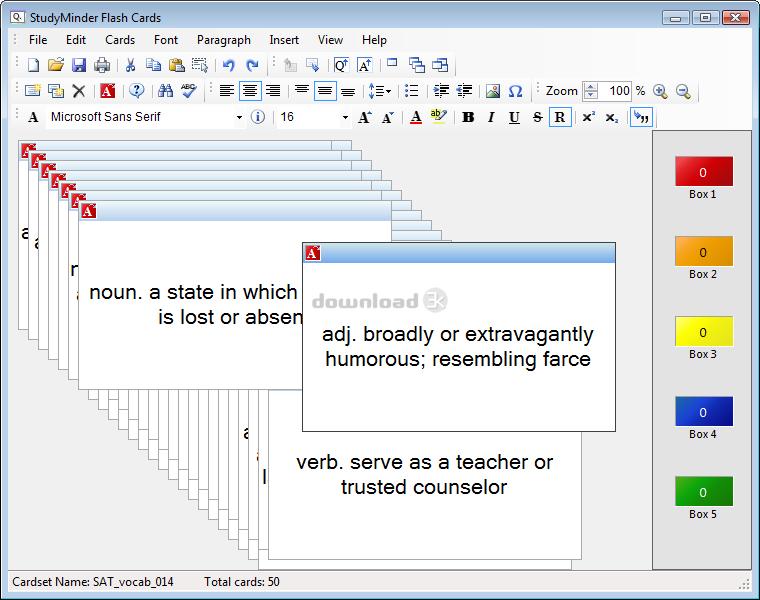Increase paragraph indent

click(x=441, y=91)
